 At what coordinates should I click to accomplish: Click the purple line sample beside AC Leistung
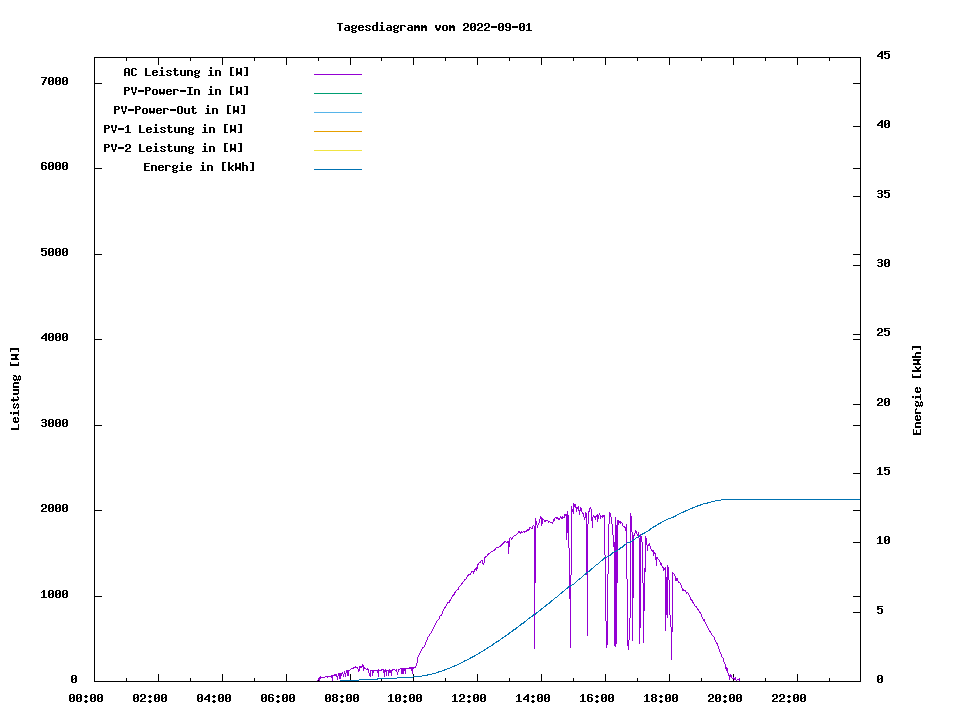pos(337,74)
